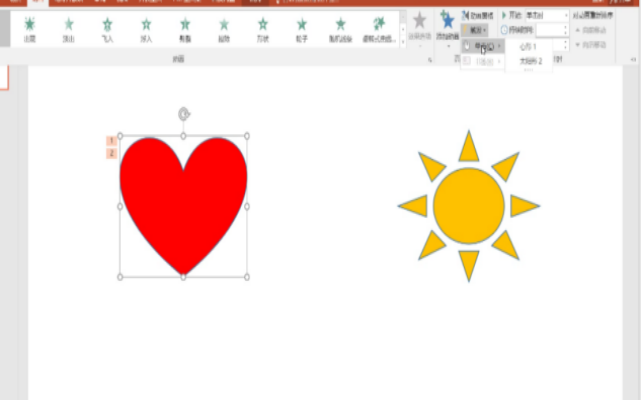Click the 添加动画 (Add Animation) blue star

pyautogui.click(x=447, y=22)
